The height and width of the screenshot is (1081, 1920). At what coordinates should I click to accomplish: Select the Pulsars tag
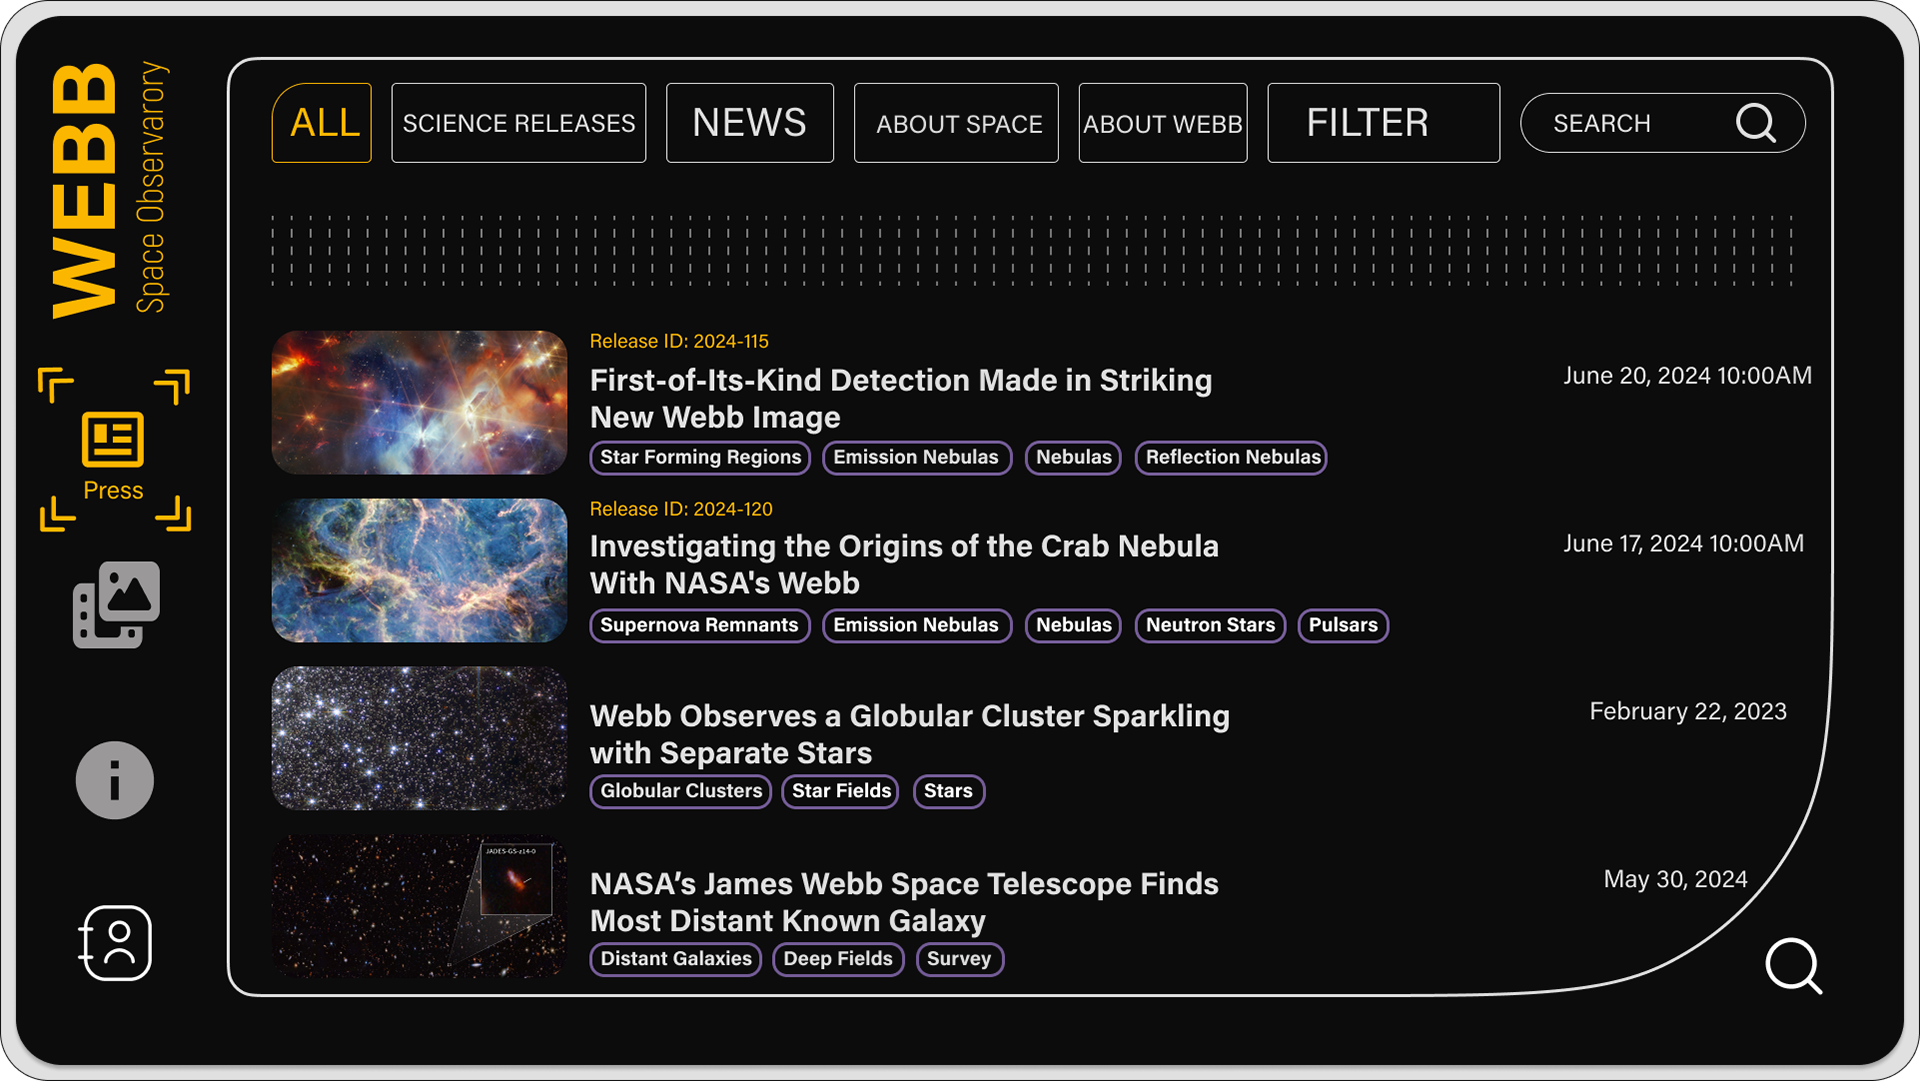pyautogui.click(x=1343, y=625)
